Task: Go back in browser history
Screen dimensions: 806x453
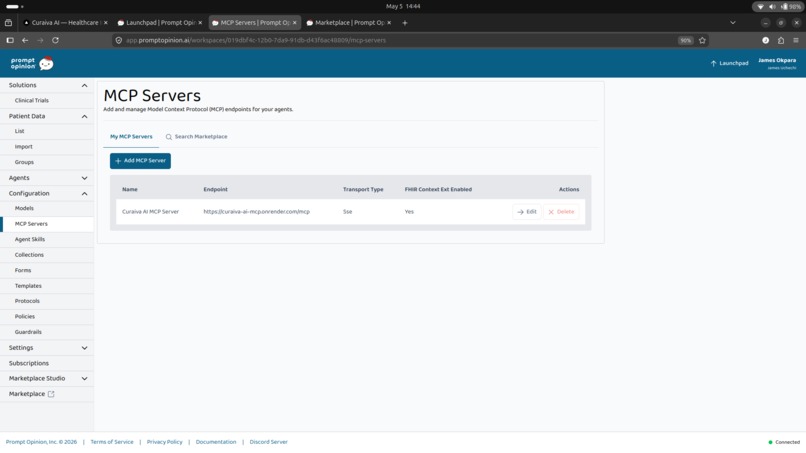Action: point(25,40)
